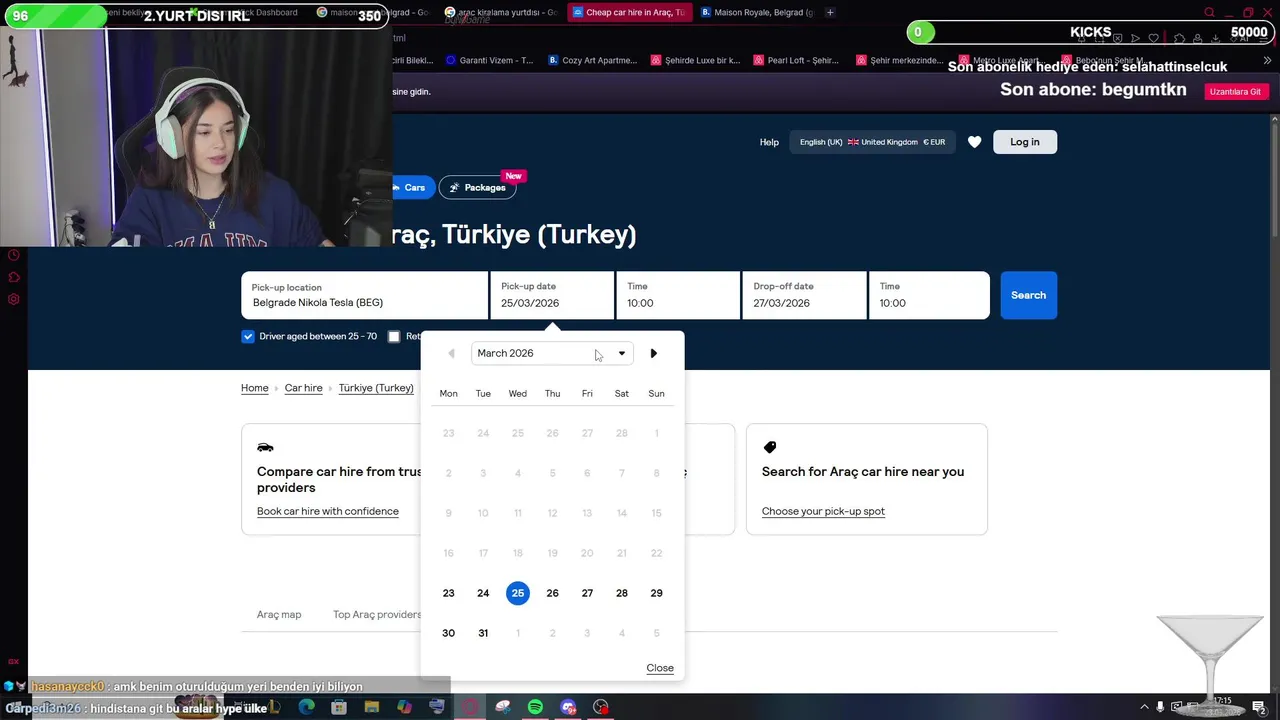Open the Top Araç providers section tab

[377, 614]
